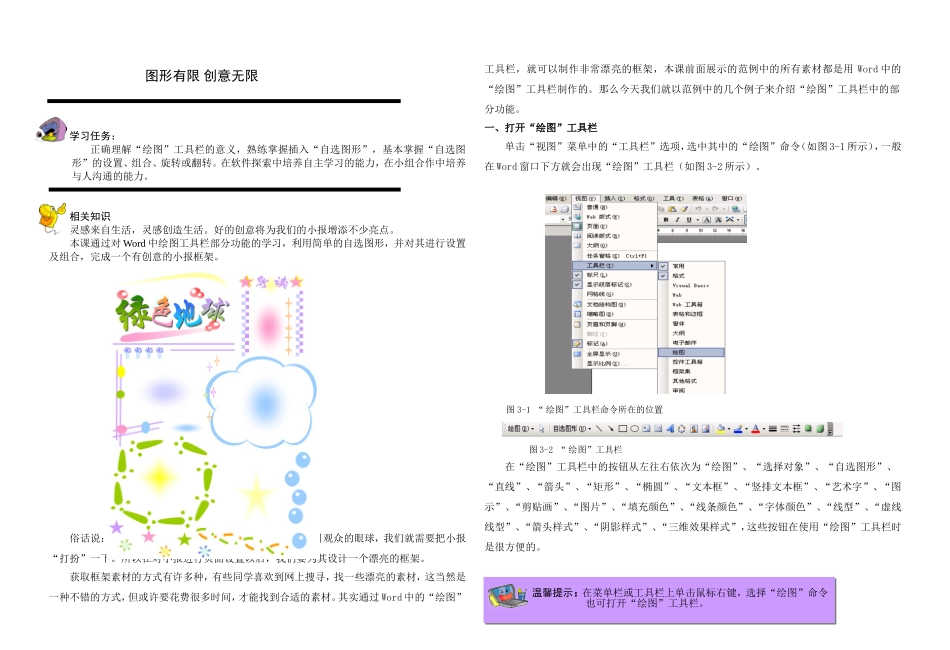Open the 表格(A) menu

[703, 198]
